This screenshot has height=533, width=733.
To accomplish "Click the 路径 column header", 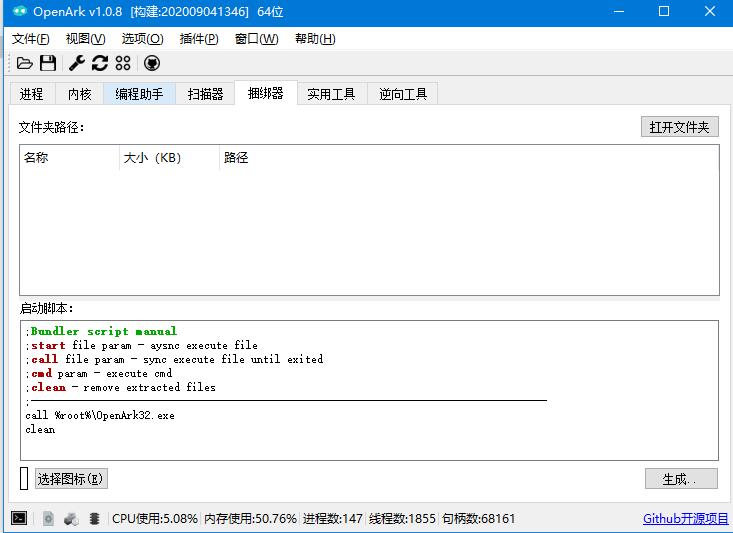I will [236, 158].
